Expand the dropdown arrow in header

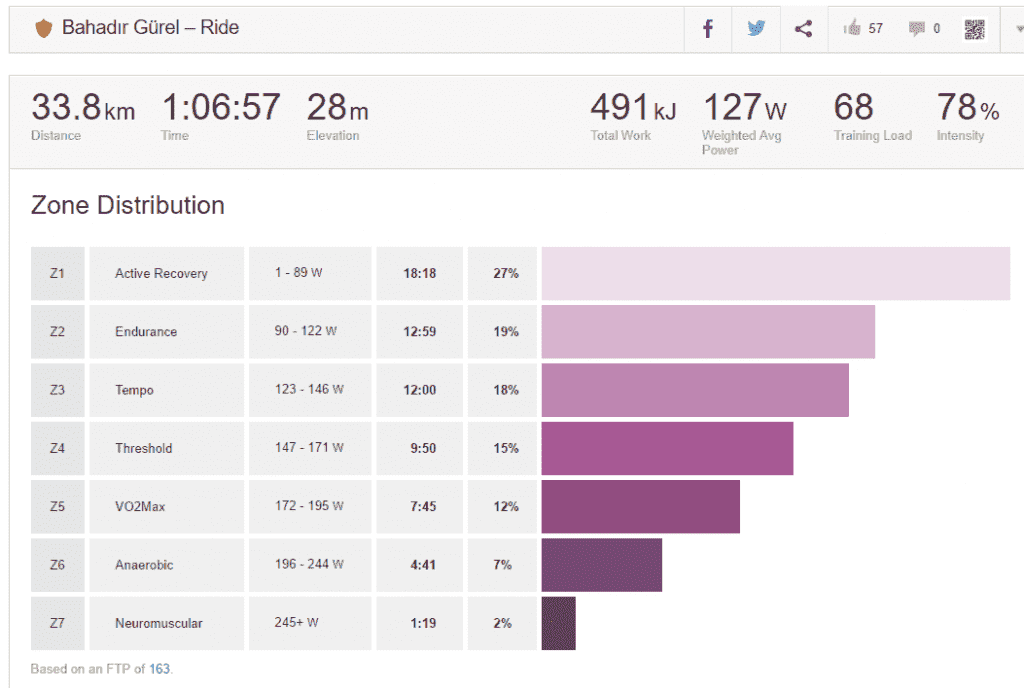pos(1017,29)
